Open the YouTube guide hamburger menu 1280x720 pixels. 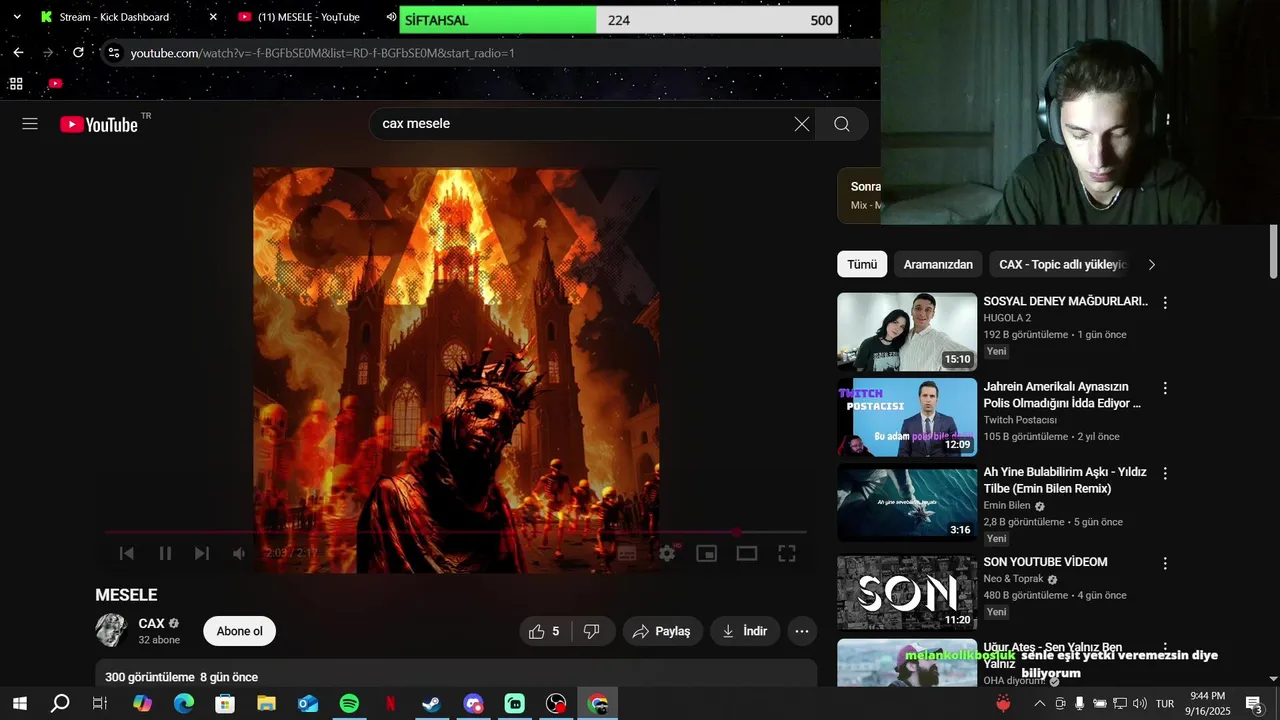(x=30, y=124)
